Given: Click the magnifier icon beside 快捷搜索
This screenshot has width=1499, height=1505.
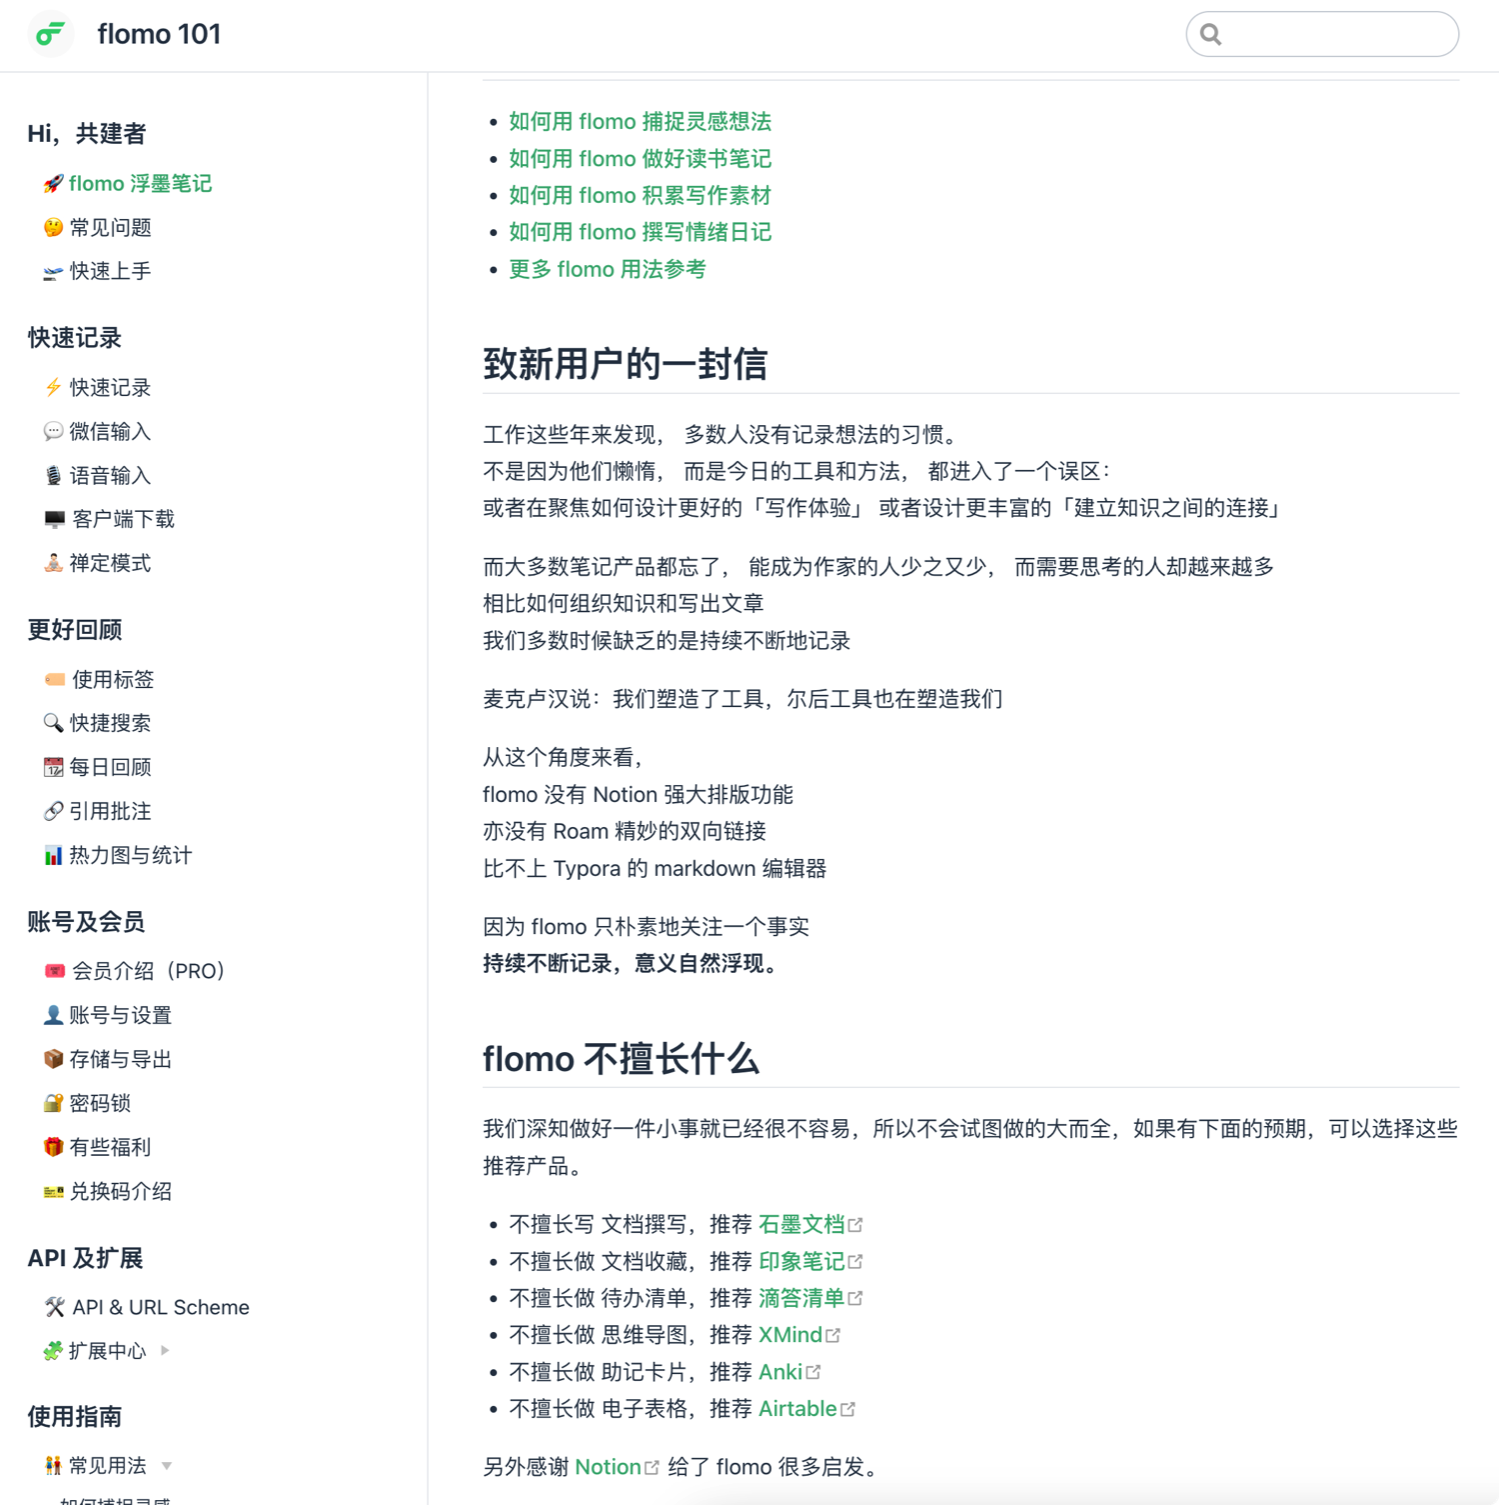Looking at the screenshot, I should (x=53, y=723).
